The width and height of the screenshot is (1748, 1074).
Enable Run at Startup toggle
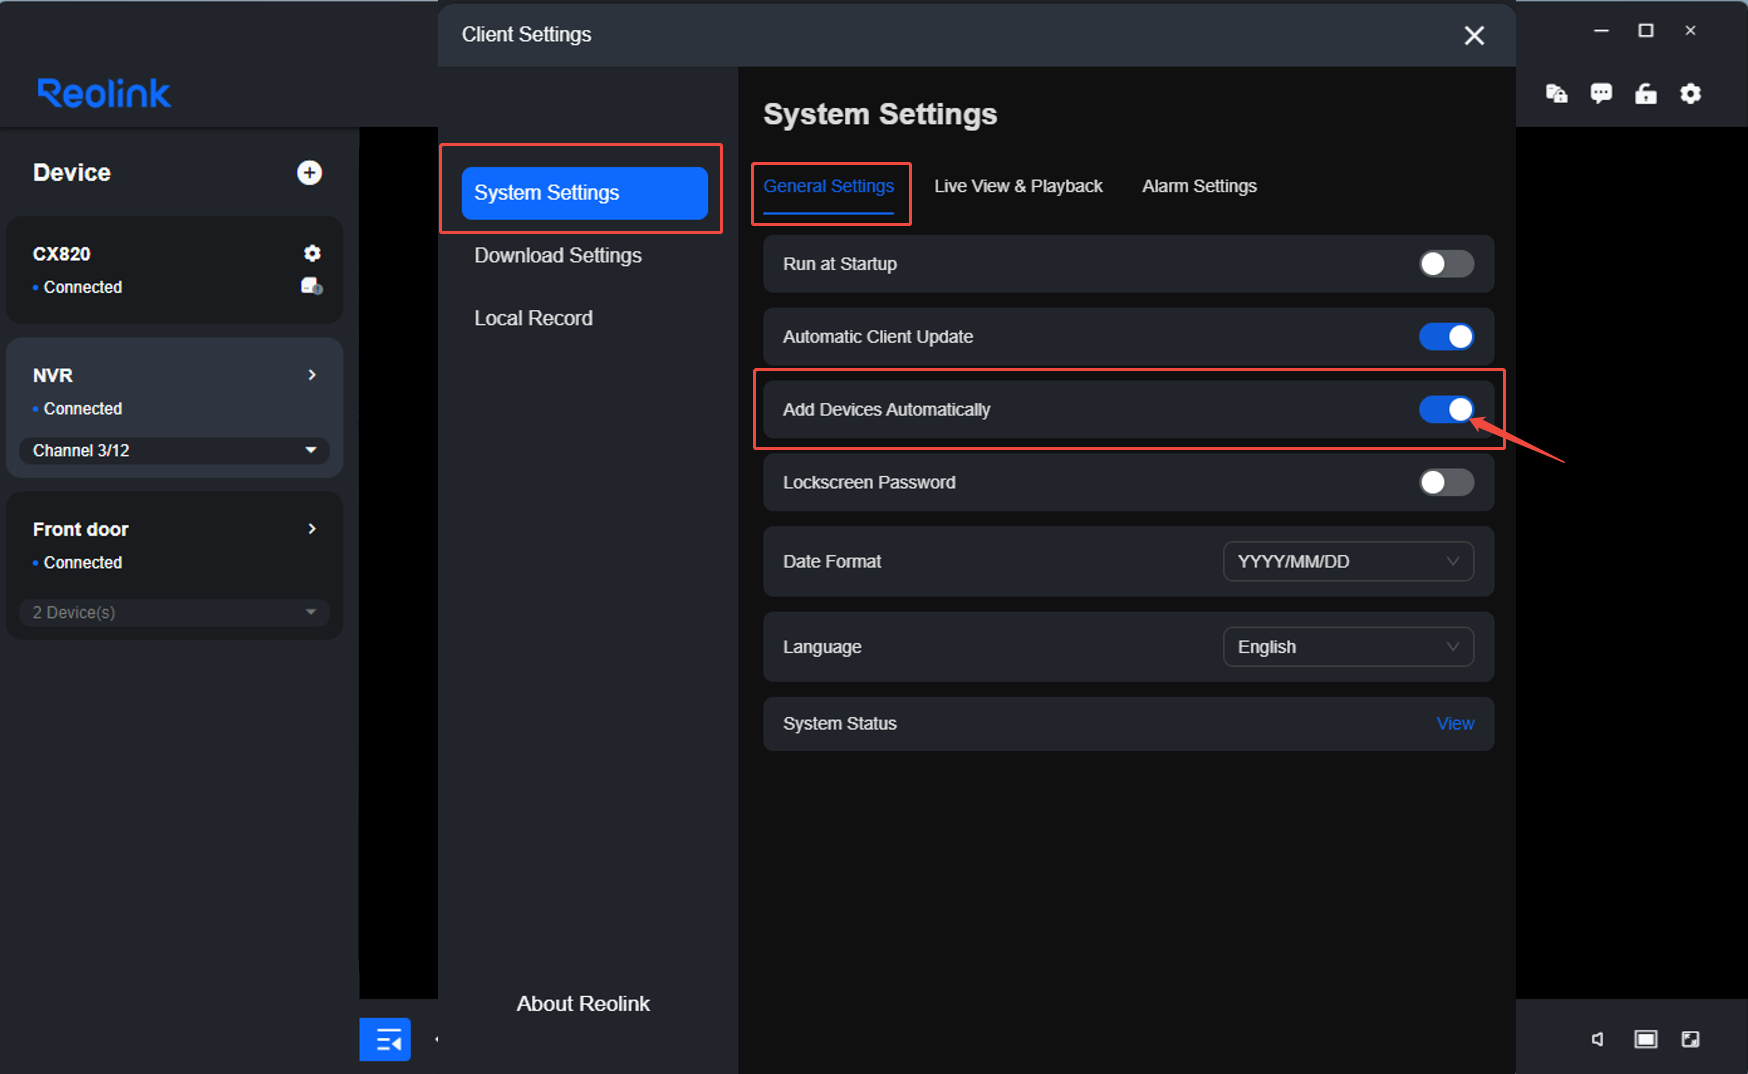pyautogui.click(x=1446, y=264)
